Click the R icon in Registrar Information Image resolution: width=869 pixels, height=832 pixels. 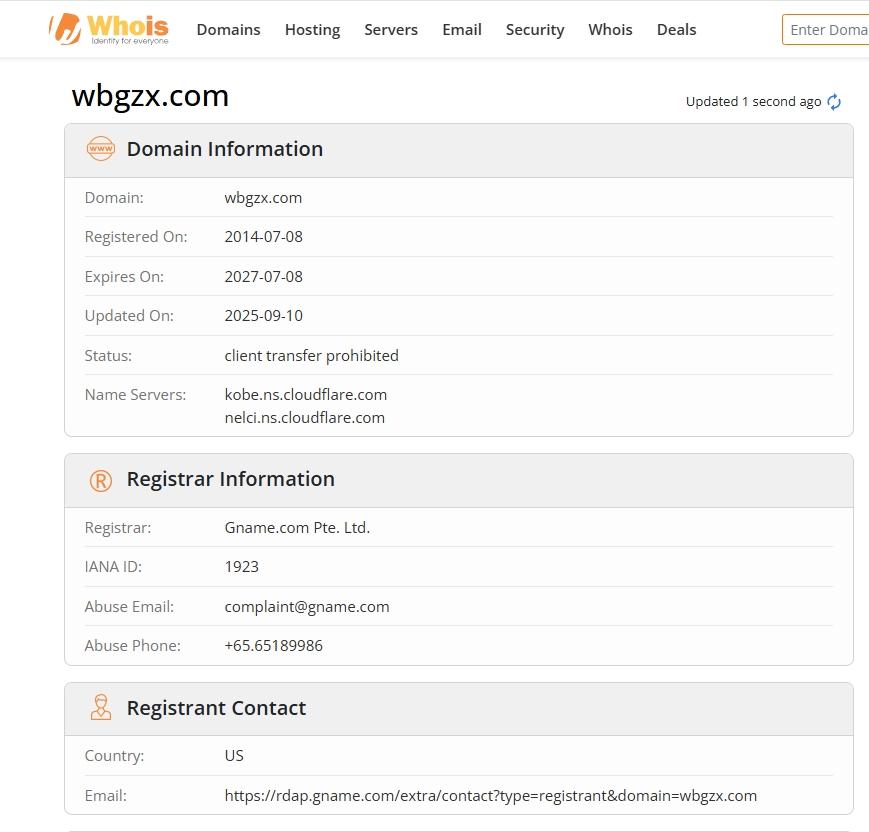point(101,481)
